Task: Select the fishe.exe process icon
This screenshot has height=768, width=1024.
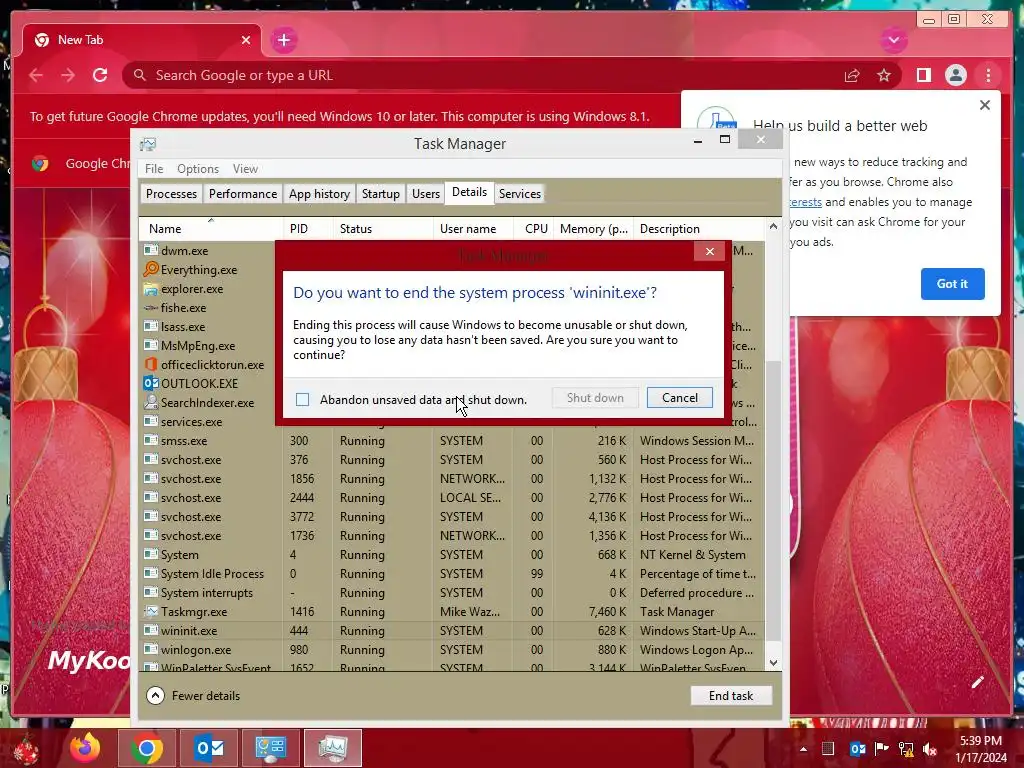Action: [151, 307]
